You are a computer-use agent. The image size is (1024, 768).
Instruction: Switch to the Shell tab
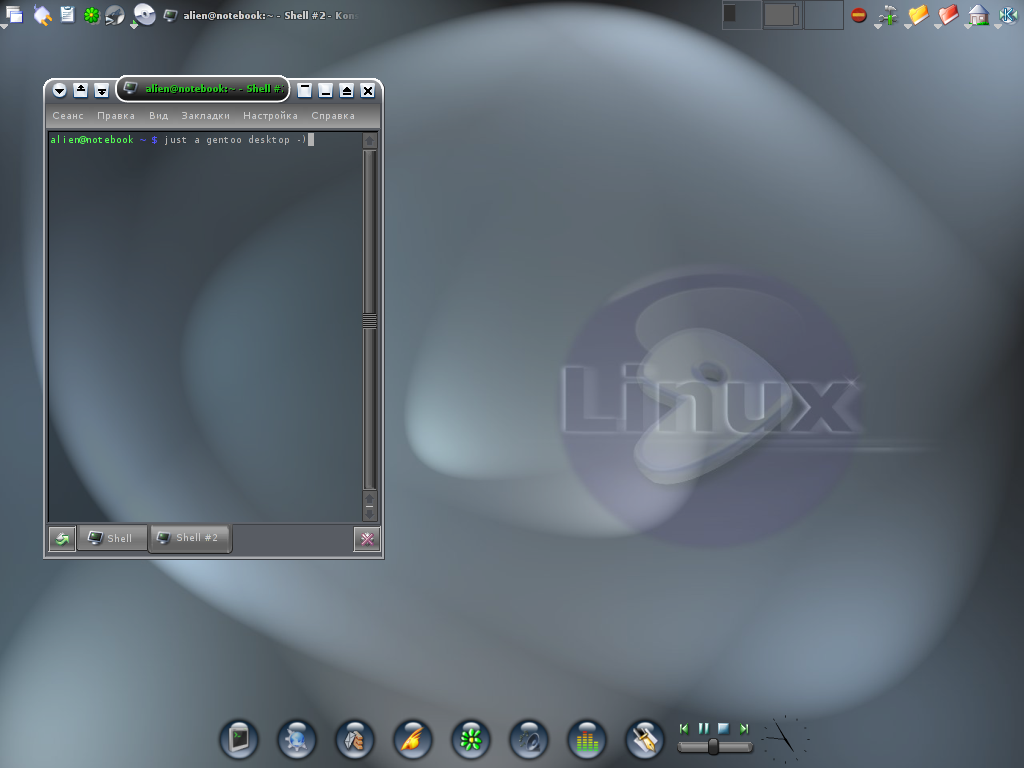click(x=112, y=538)
